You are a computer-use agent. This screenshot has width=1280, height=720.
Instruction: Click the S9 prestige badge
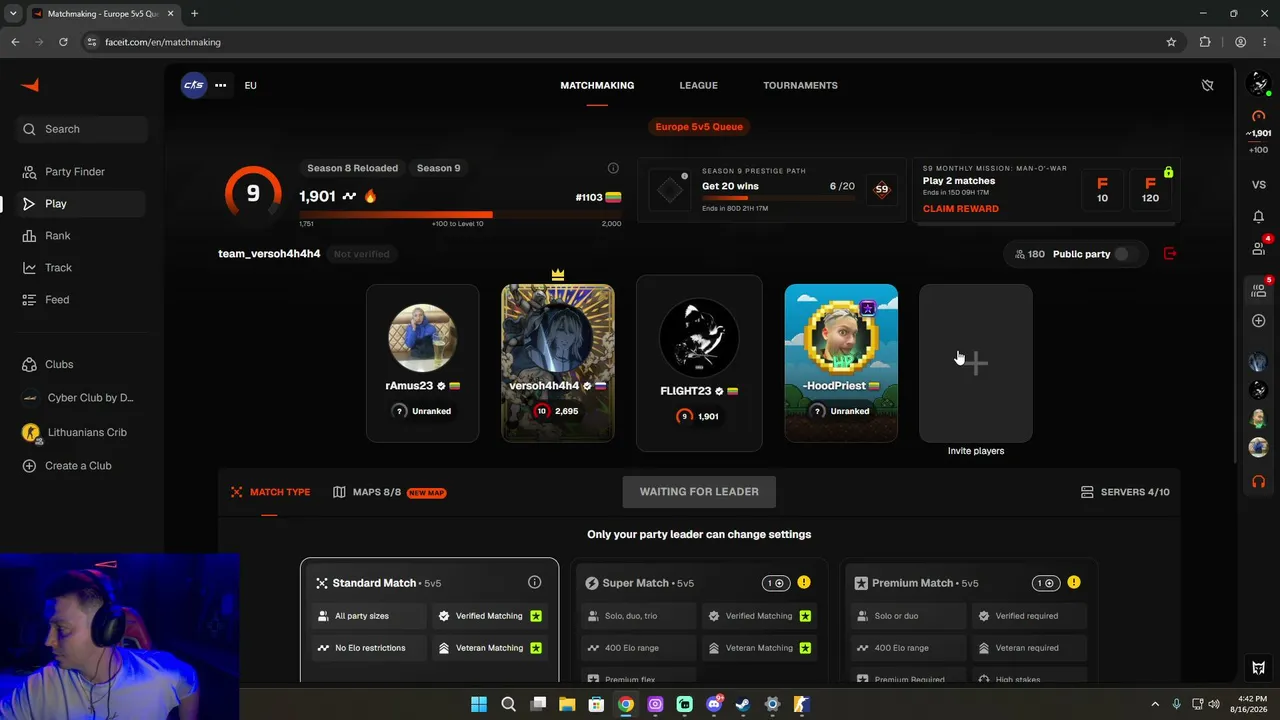pyautogui.click(x=881, y=189)
